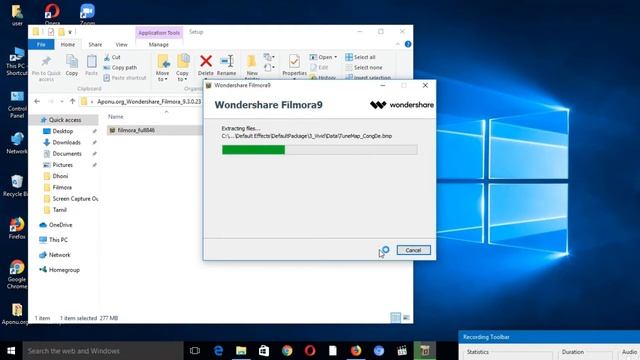Open the Tamil folder in sidebar
640x360 pixels.
(x=59, y=210)
